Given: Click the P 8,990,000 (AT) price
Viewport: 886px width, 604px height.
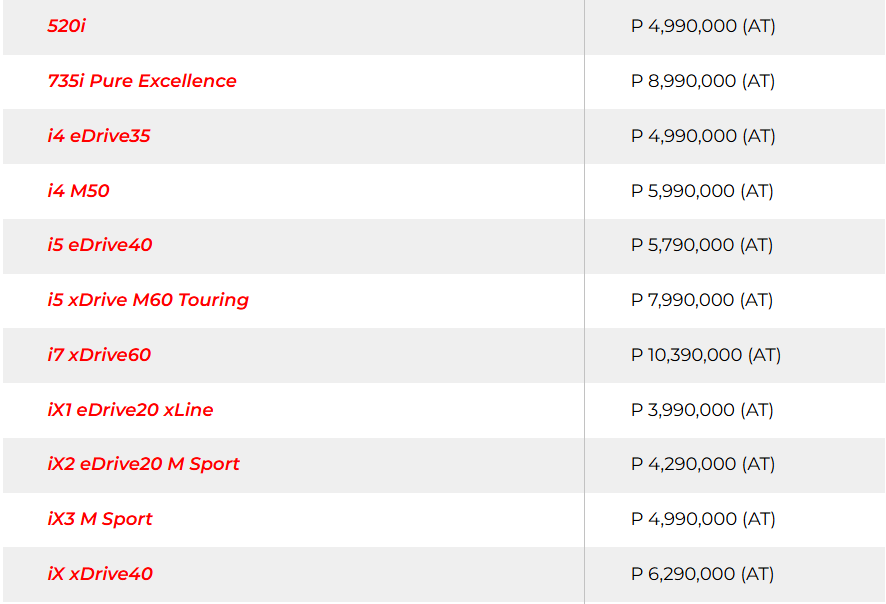Looking at the screenshot, I should coord(703,81).
